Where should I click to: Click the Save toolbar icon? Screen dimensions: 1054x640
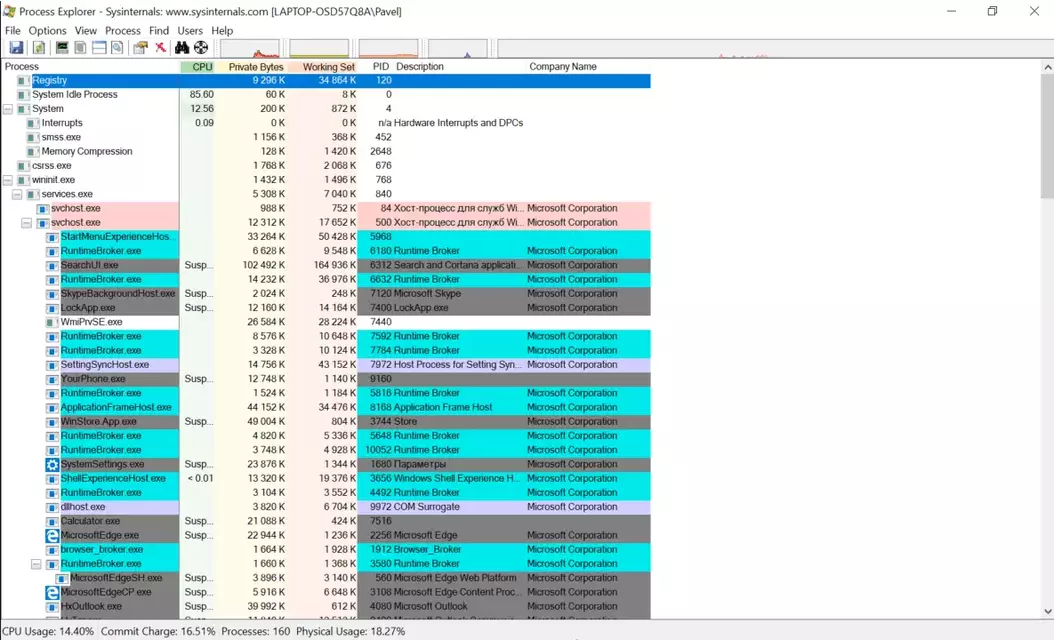[x=16, y=48]
